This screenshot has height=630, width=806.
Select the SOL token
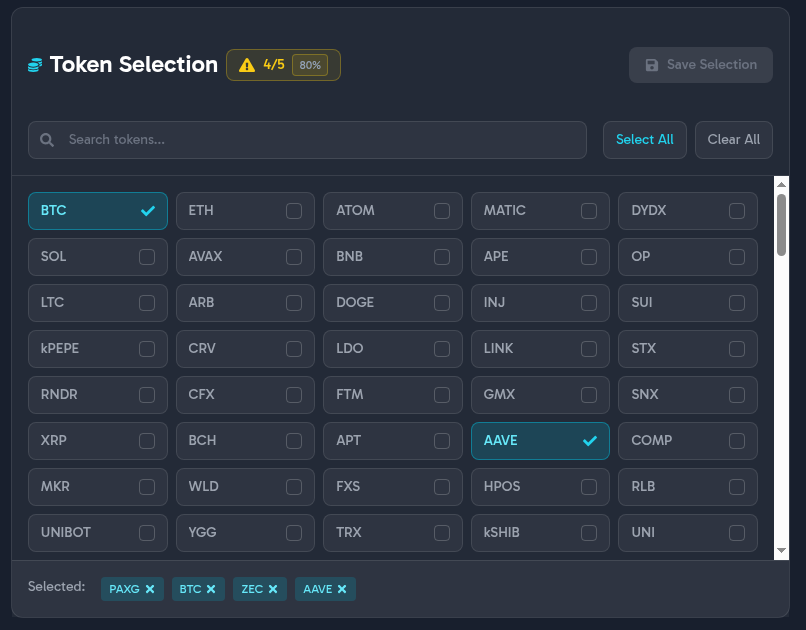(147, 257)
